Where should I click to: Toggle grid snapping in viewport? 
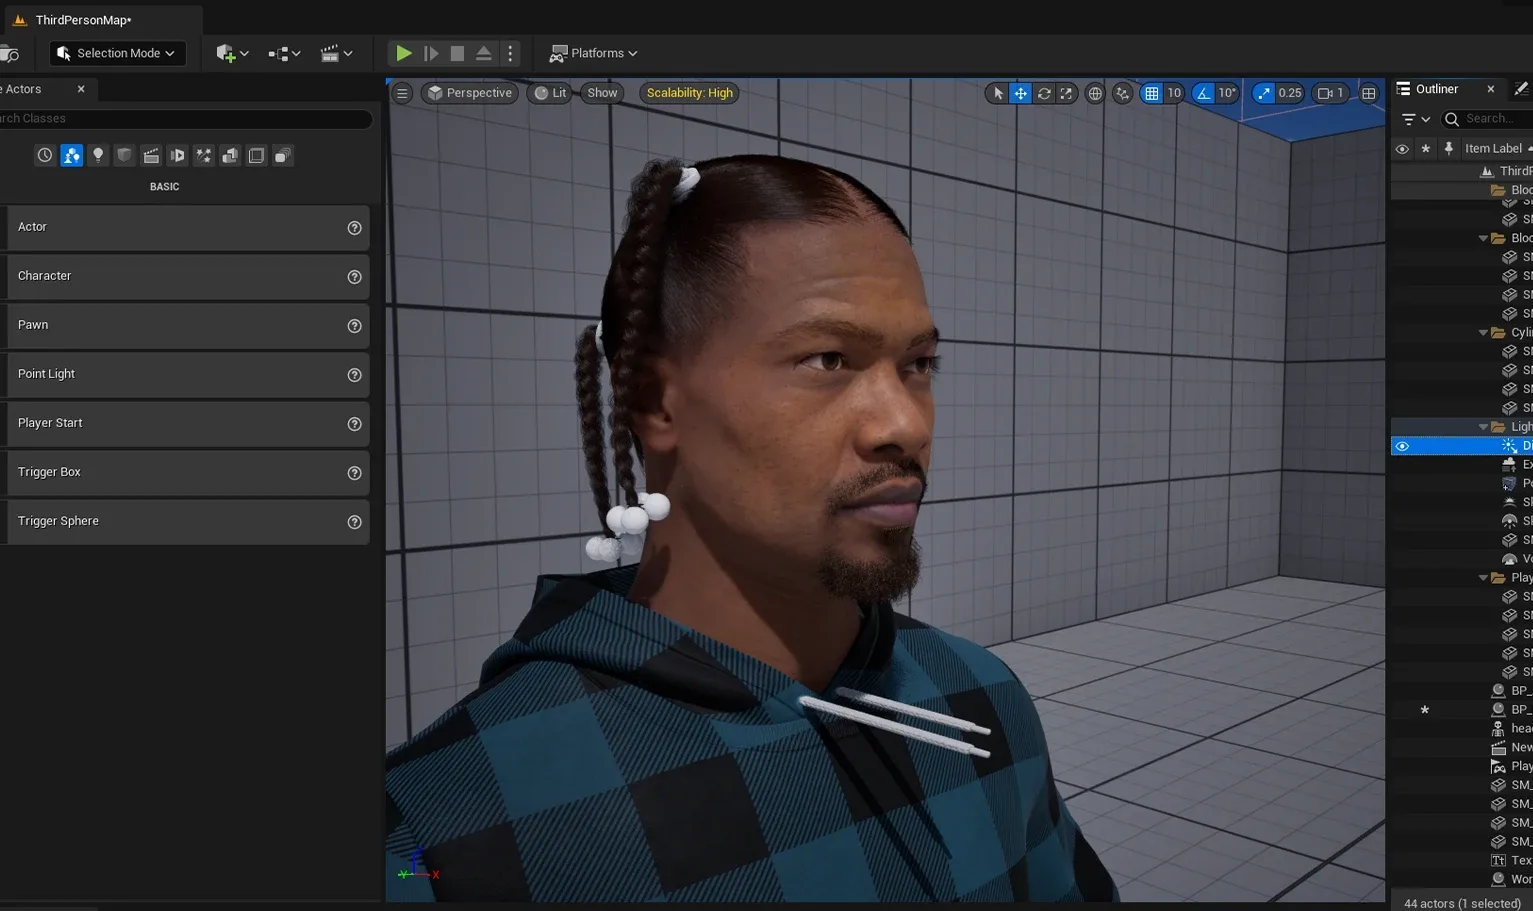(x=1152, y=93)
